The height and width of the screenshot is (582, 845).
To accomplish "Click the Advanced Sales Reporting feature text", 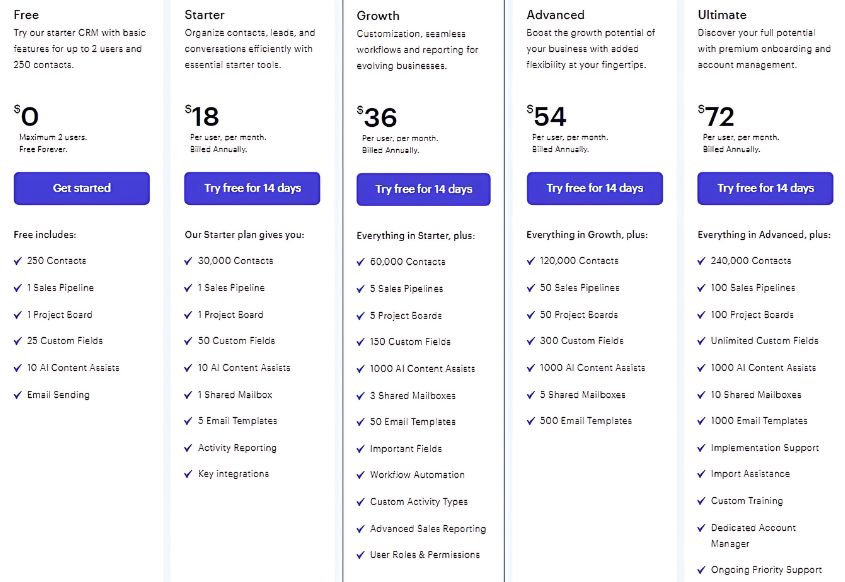I will click(428, 529).
